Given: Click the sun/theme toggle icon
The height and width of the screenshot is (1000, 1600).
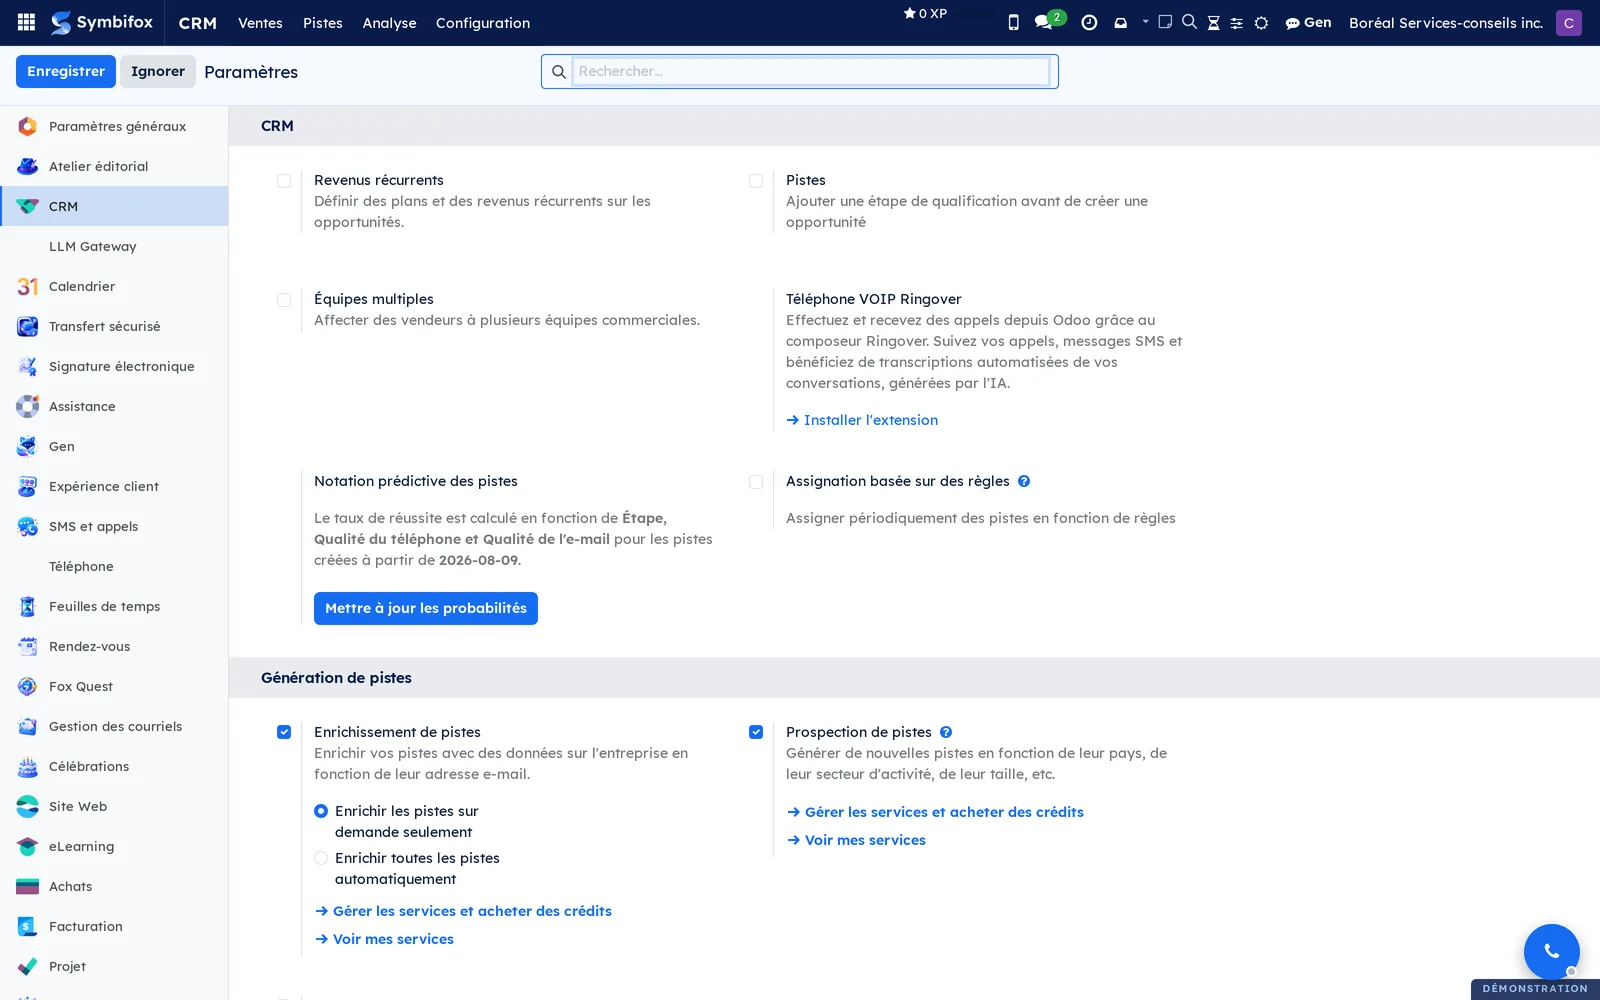Looking at the screenshot, I should point(1261,23).
